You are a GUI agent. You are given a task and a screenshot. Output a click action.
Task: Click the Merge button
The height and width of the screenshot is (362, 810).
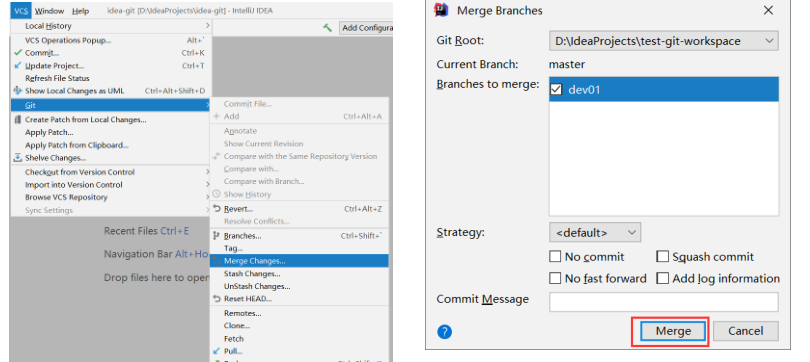pyautogui.click(x=673, y=331)
